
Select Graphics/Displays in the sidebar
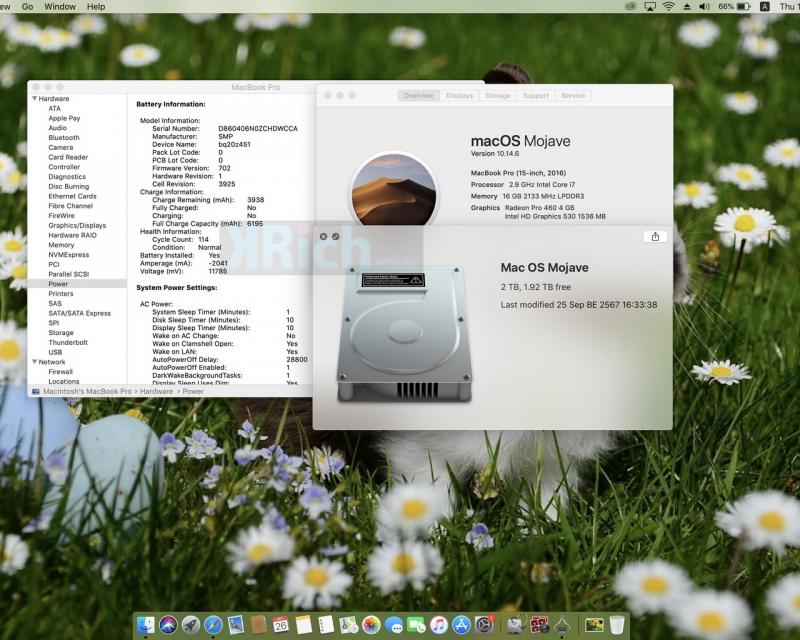pos(77,225)
